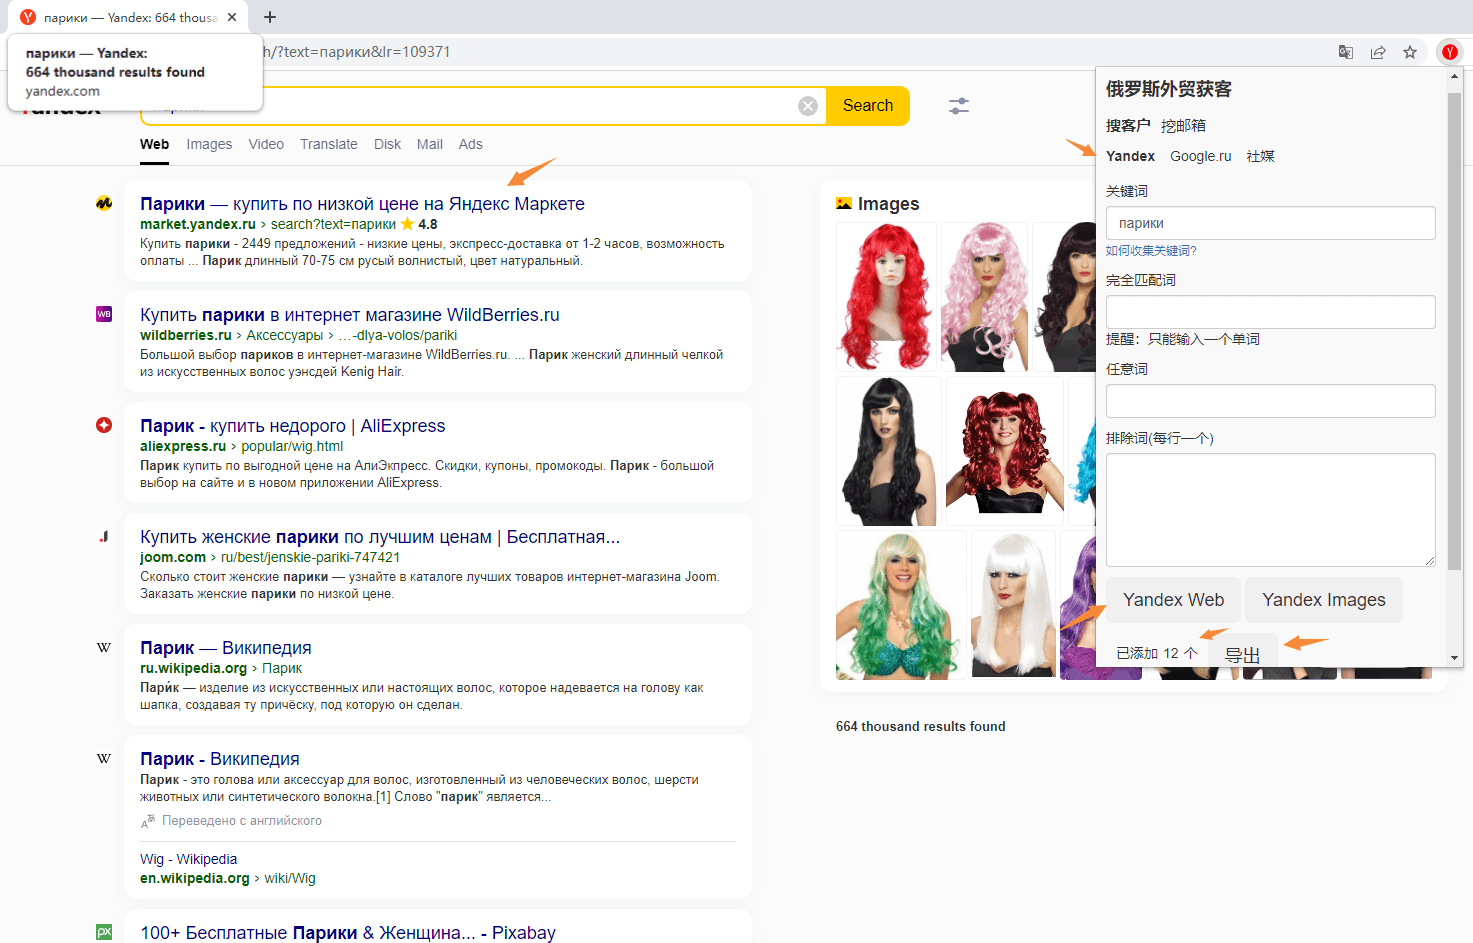Open the Яндекс Маркет парики result
Image resolution: width=1473 pixels, height=943 pixels.
362,204
